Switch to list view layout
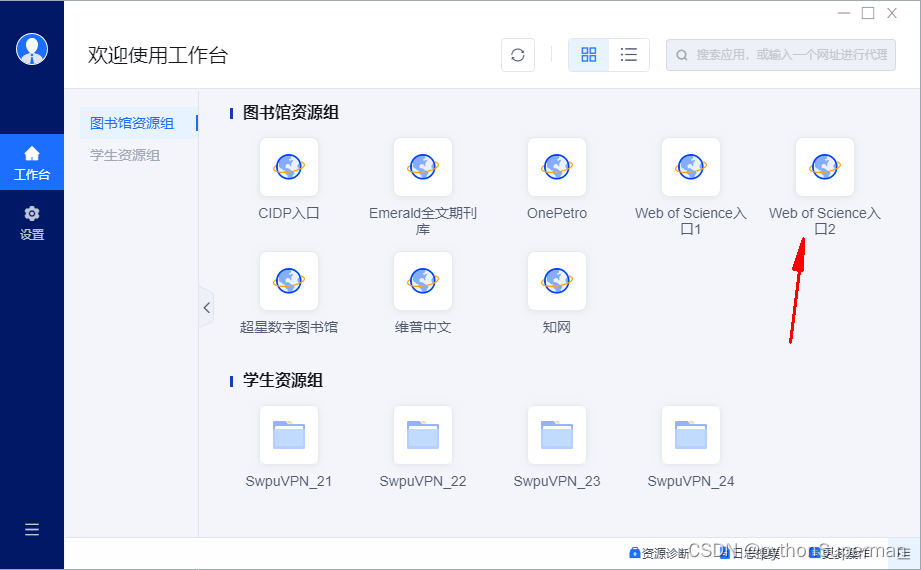921x570 pixels. (628, 55)
